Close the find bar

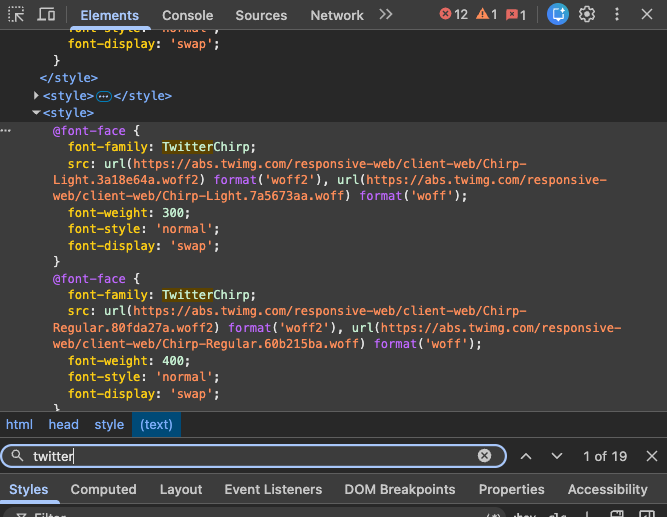(x=651, y=456)
